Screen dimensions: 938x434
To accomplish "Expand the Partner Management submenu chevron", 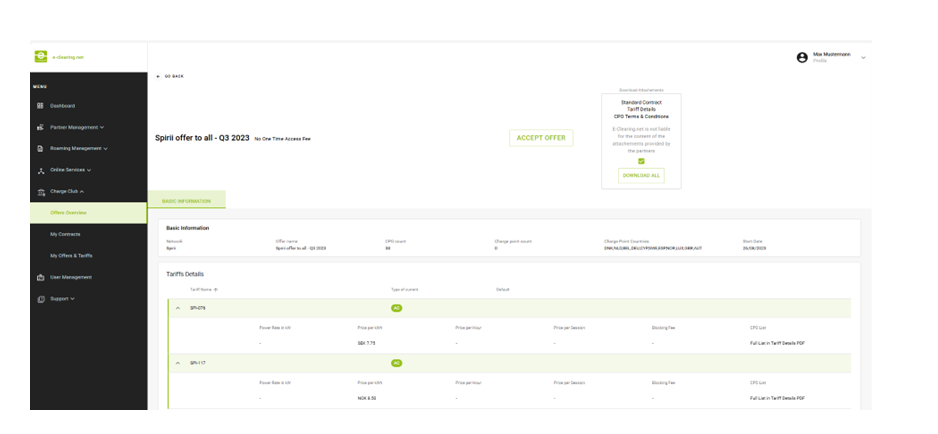I will 102,128.
